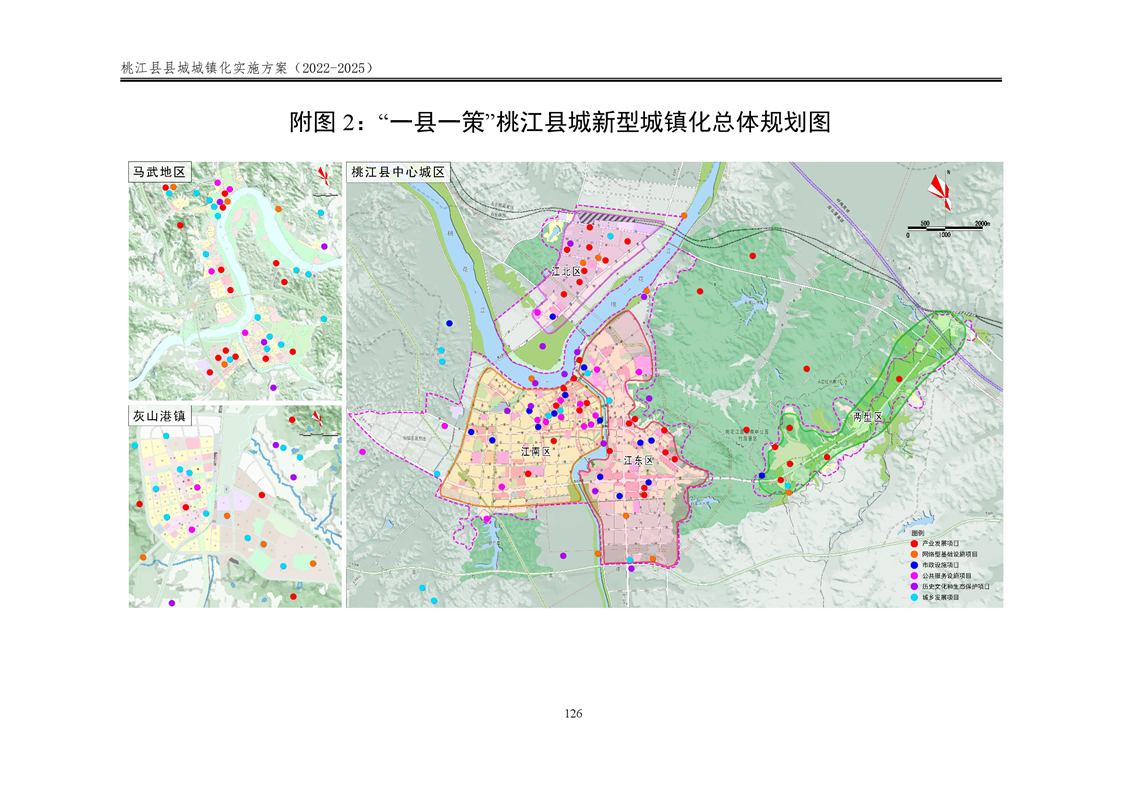Click the 灰山港镇 inset title box
The height and width of the screenshot is (793, 1122).
pyautogui.click(x=160, y=415)
